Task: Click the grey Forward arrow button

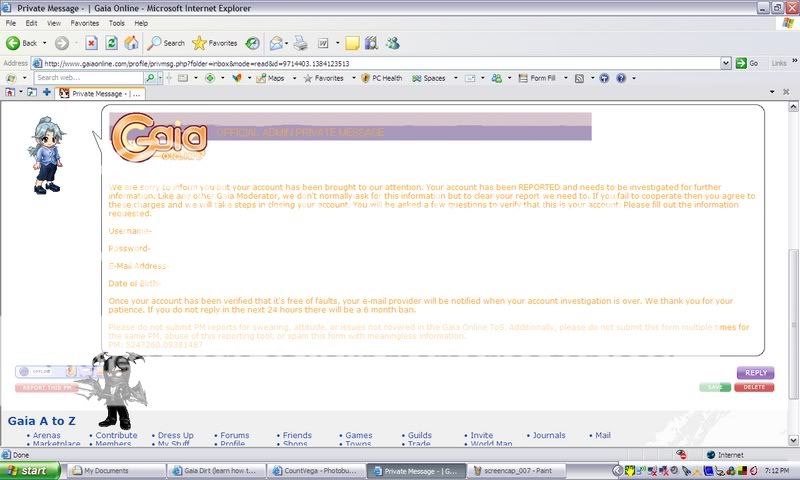Action: click(x=62, y=43)
